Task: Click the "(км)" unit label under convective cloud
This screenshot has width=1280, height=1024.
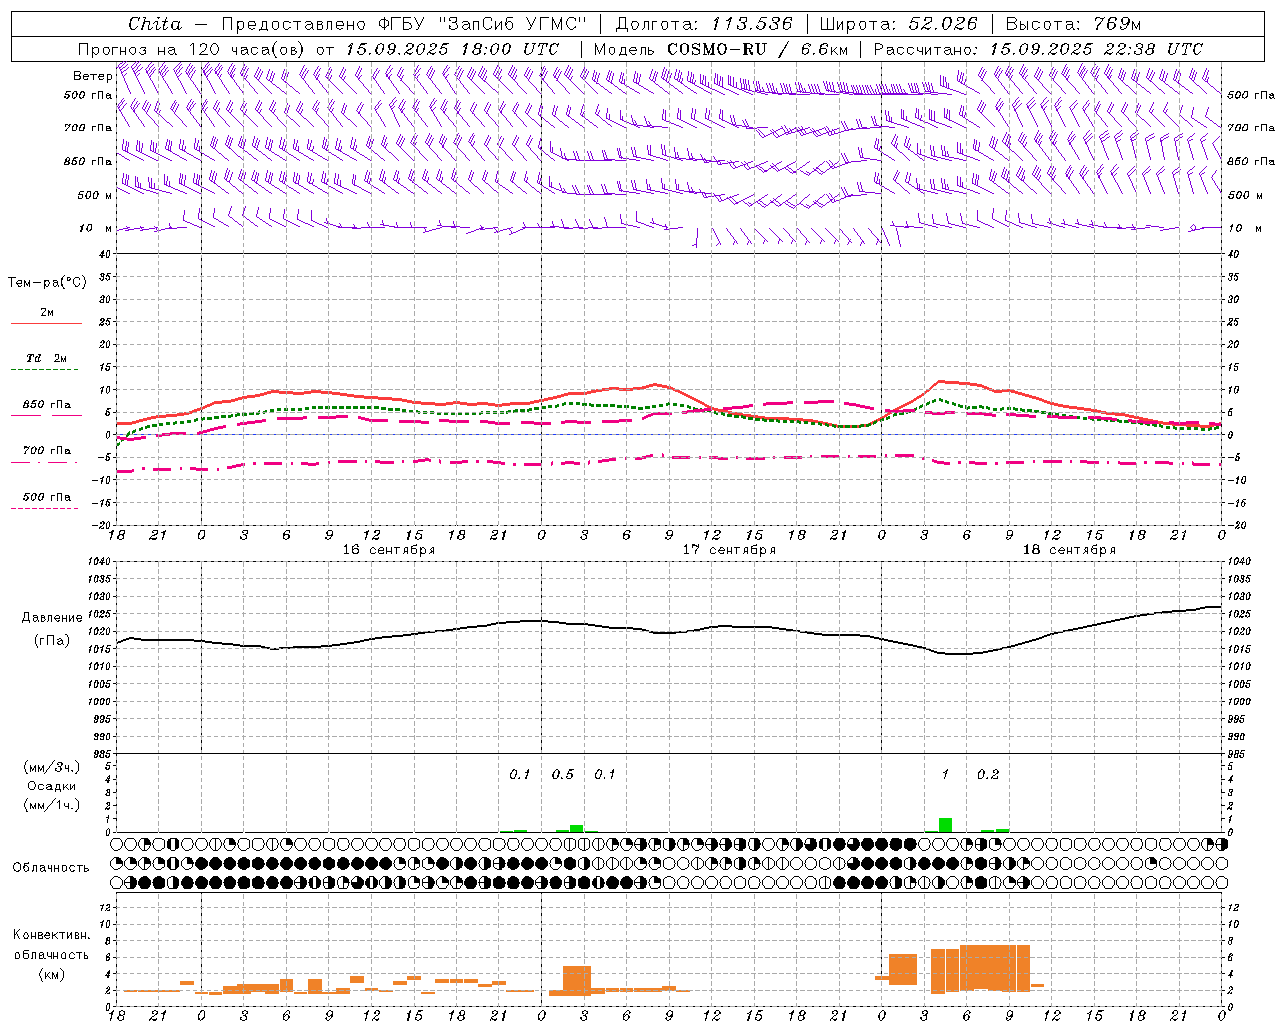Action: click(x=51, y=974)
